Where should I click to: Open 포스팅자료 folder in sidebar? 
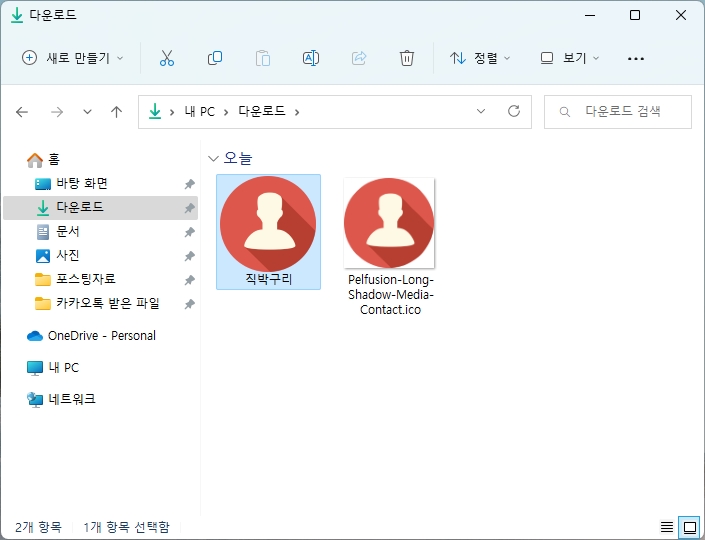click(x=75, y=279)
